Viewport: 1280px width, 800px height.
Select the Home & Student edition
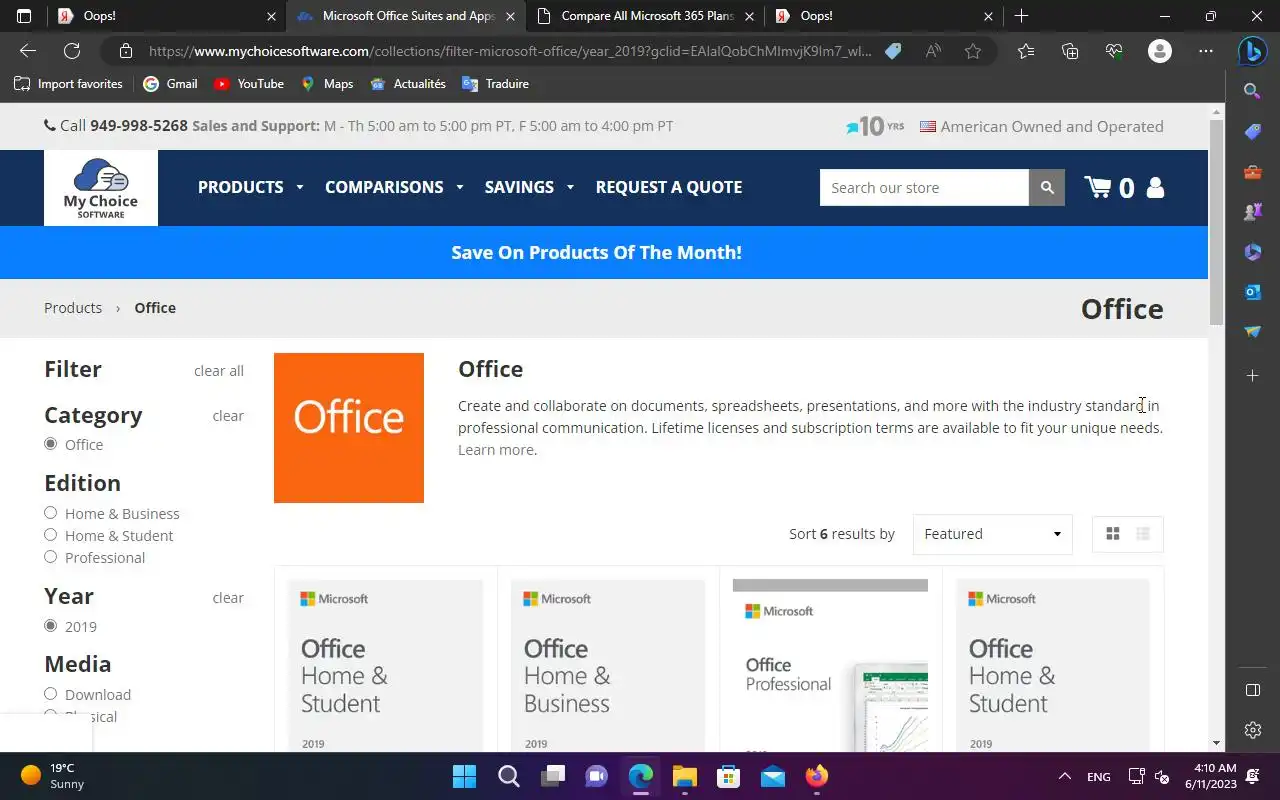click(x=50, y=535)
